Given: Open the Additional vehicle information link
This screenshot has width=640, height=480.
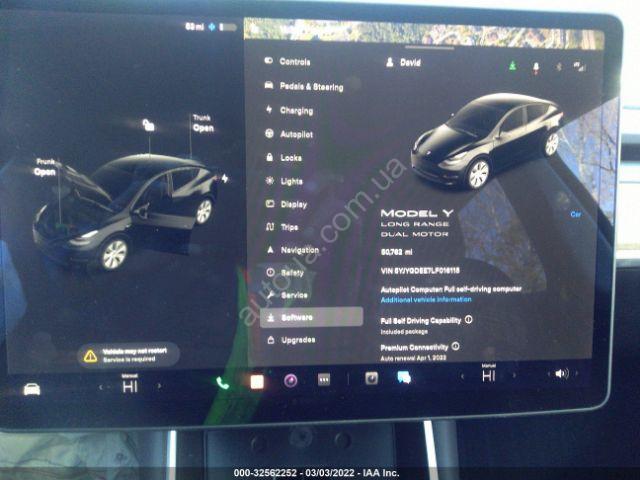Looking at the screenshot, I should [426, 300].
